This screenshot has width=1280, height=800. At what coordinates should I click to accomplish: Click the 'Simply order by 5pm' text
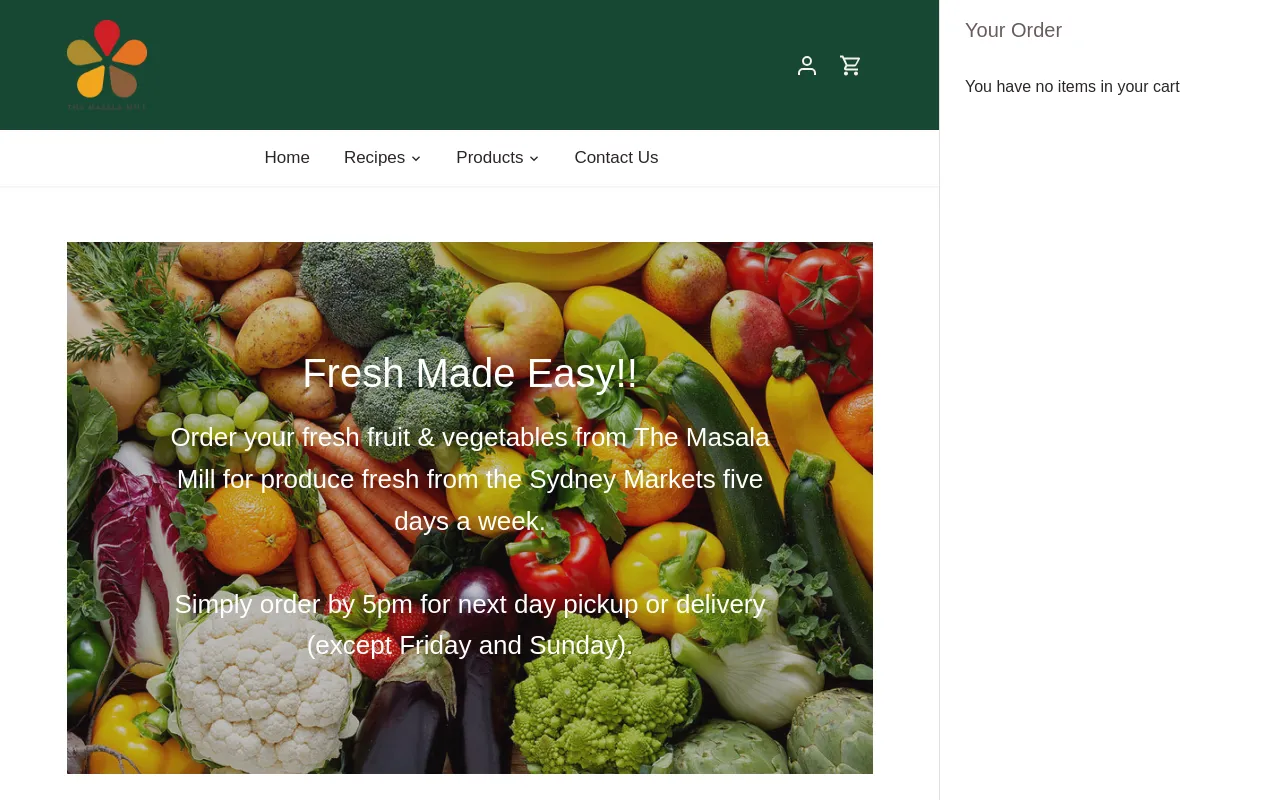(x=470, y=625)
